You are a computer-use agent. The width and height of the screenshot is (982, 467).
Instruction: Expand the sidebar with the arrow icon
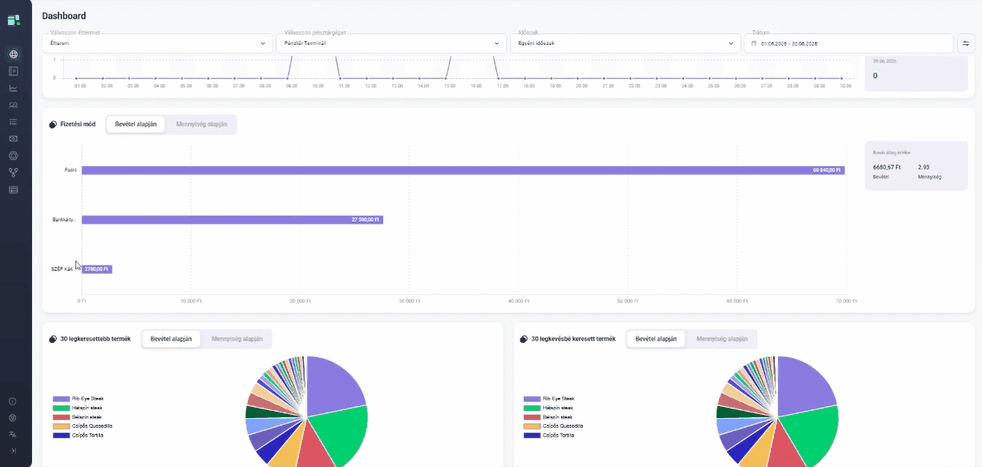click(x=13, y=451)
